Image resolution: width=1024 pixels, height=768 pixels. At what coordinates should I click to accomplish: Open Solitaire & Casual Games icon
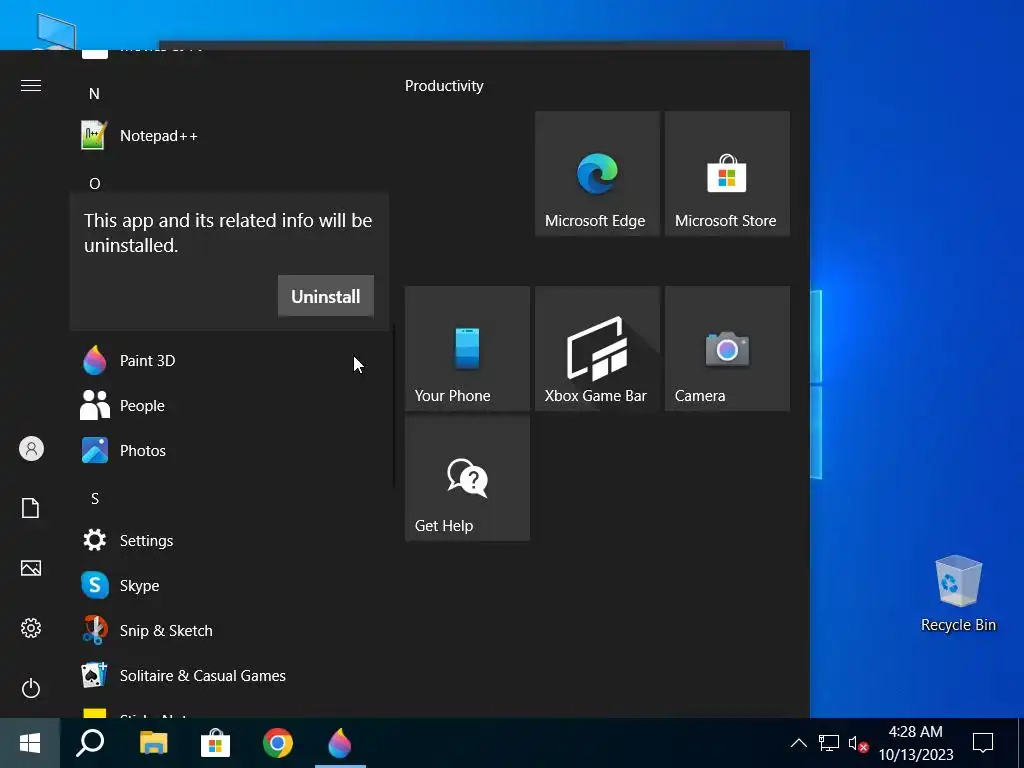pyautogui.click(x=95, y=675)
